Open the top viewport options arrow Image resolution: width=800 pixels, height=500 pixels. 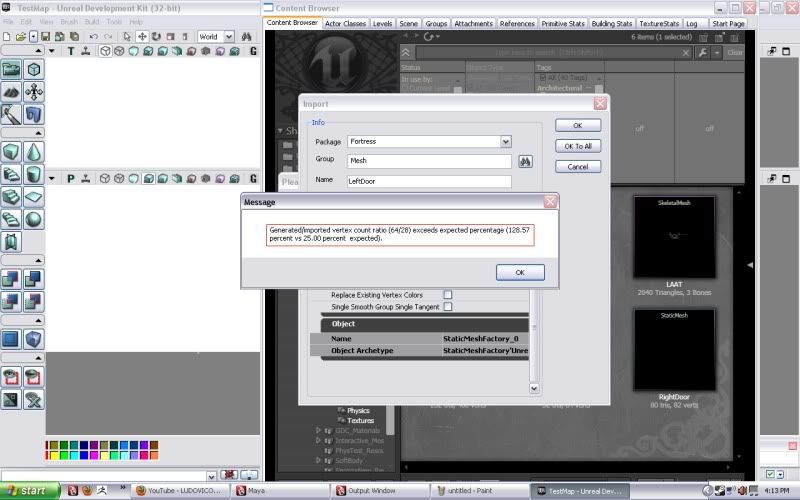pos(52,51)
